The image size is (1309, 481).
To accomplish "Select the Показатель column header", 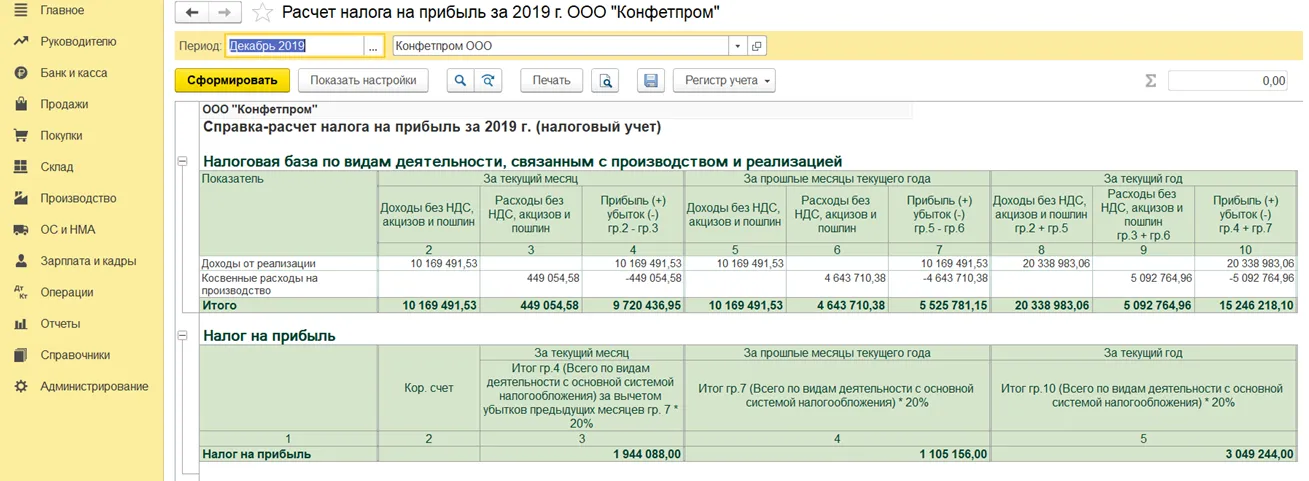I will [288, 214].
